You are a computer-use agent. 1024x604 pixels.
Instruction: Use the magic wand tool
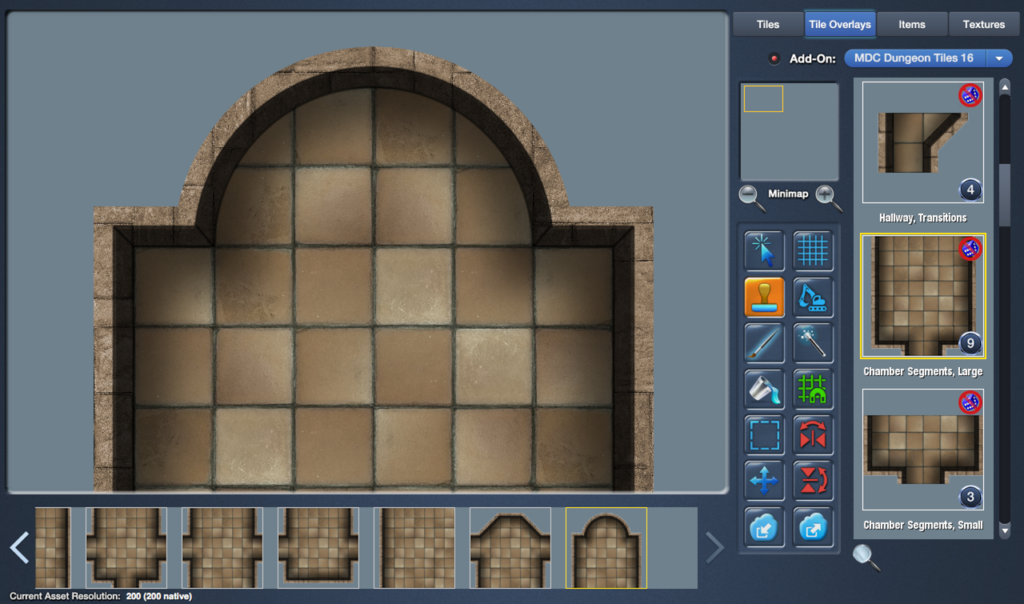[813, 343]
